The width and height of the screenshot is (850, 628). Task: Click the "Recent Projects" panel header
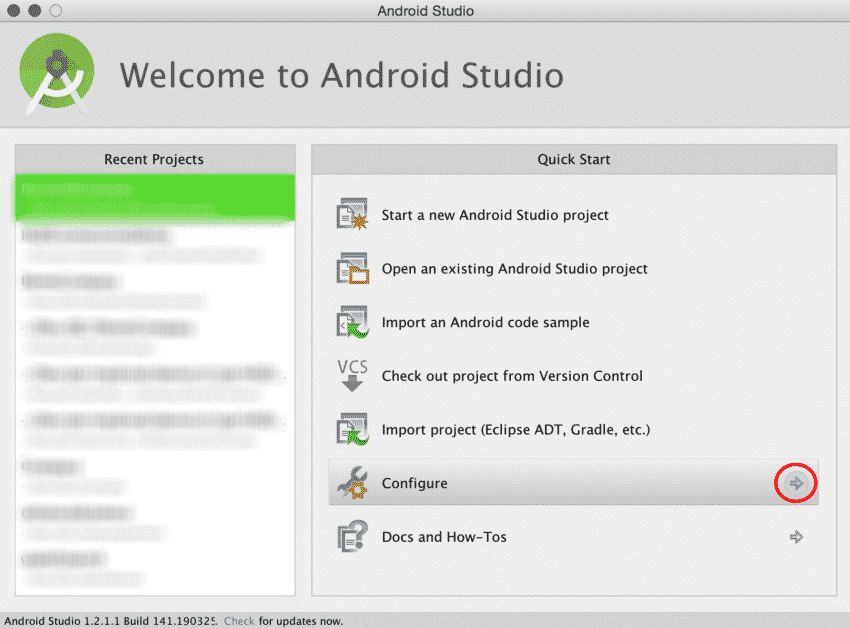155,159
